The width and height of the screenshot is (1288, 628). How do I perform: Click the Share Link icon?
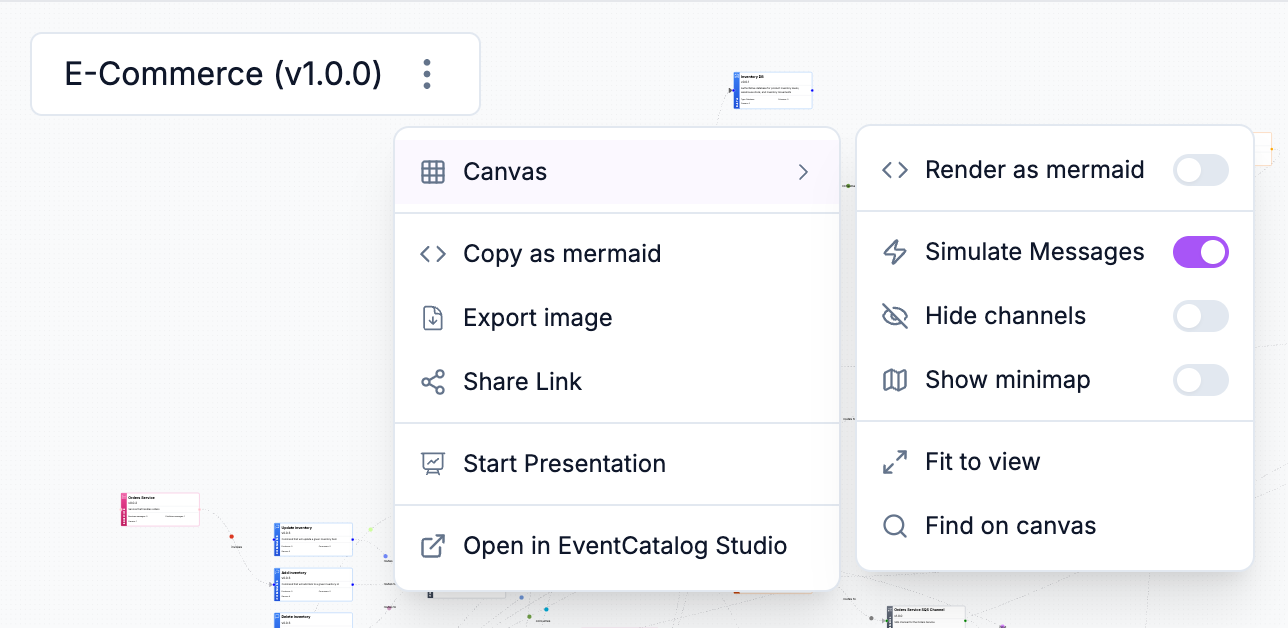pos(432,382)
